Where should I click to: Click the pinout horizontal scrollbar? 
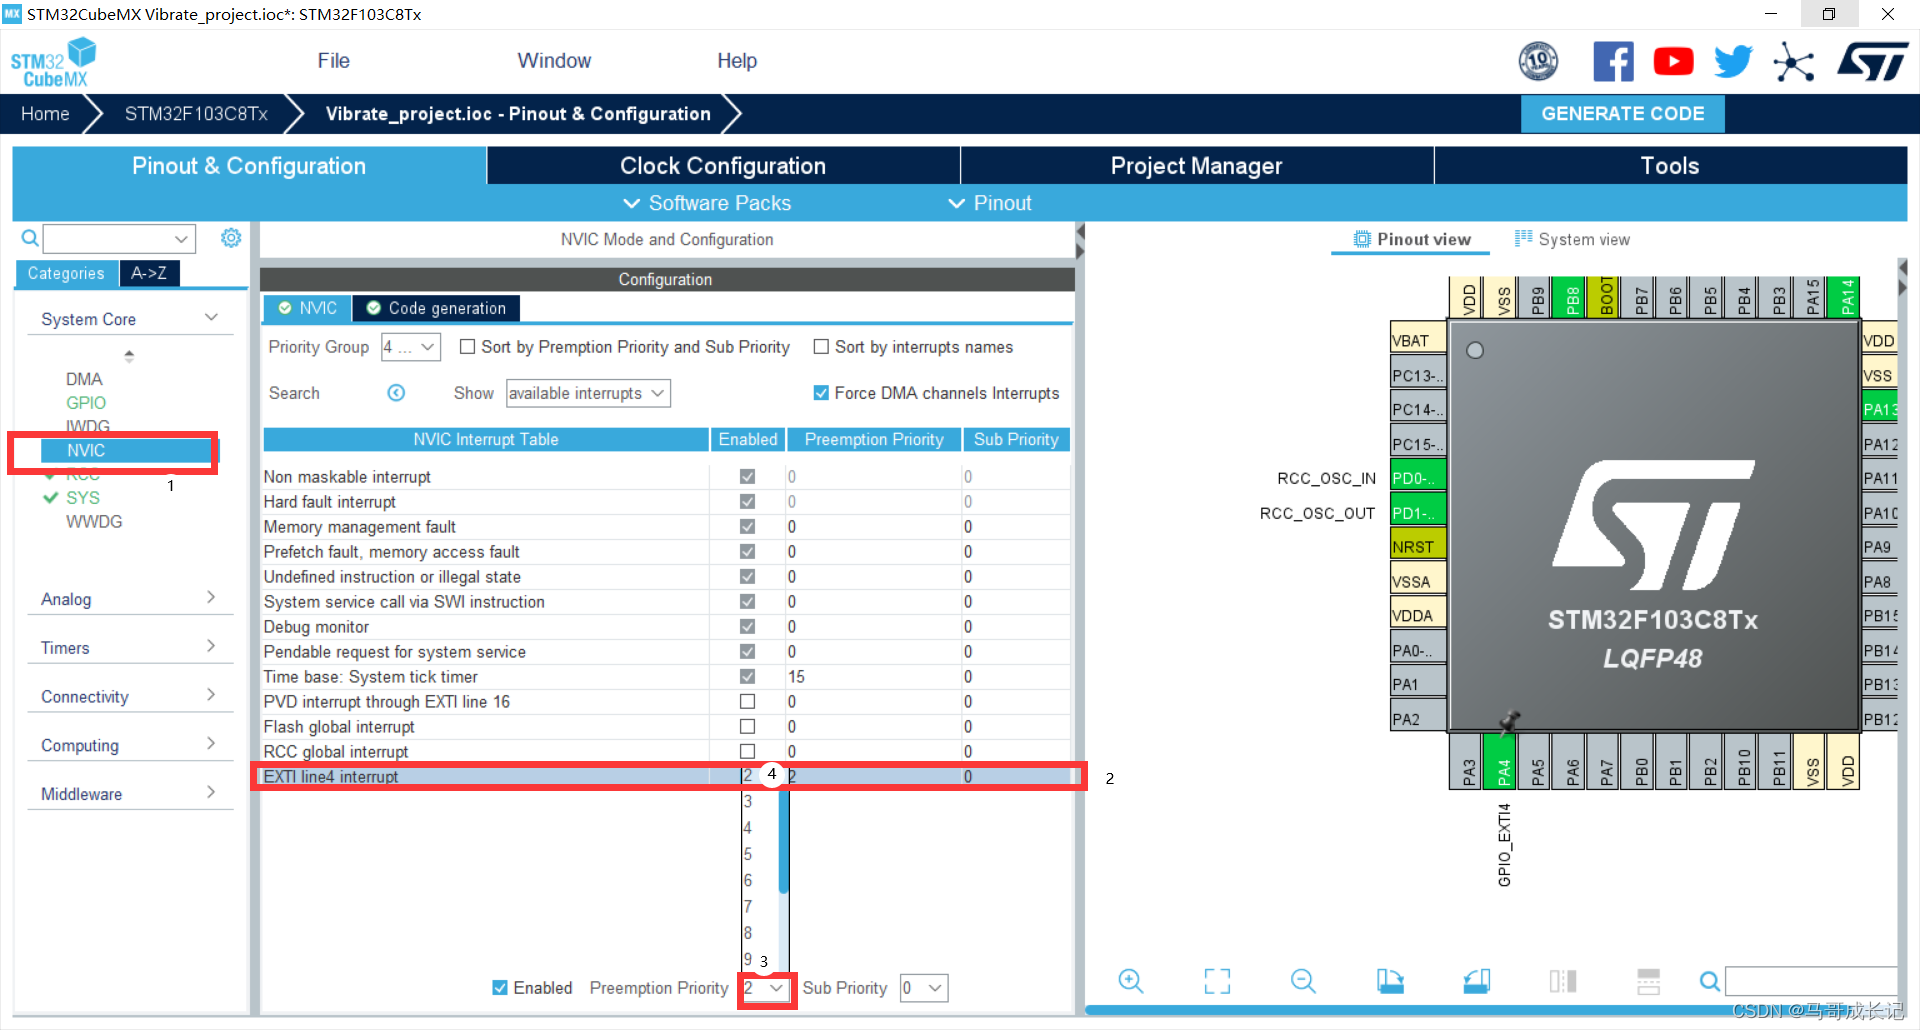pyautogui.click(x=1490, y=1010)
